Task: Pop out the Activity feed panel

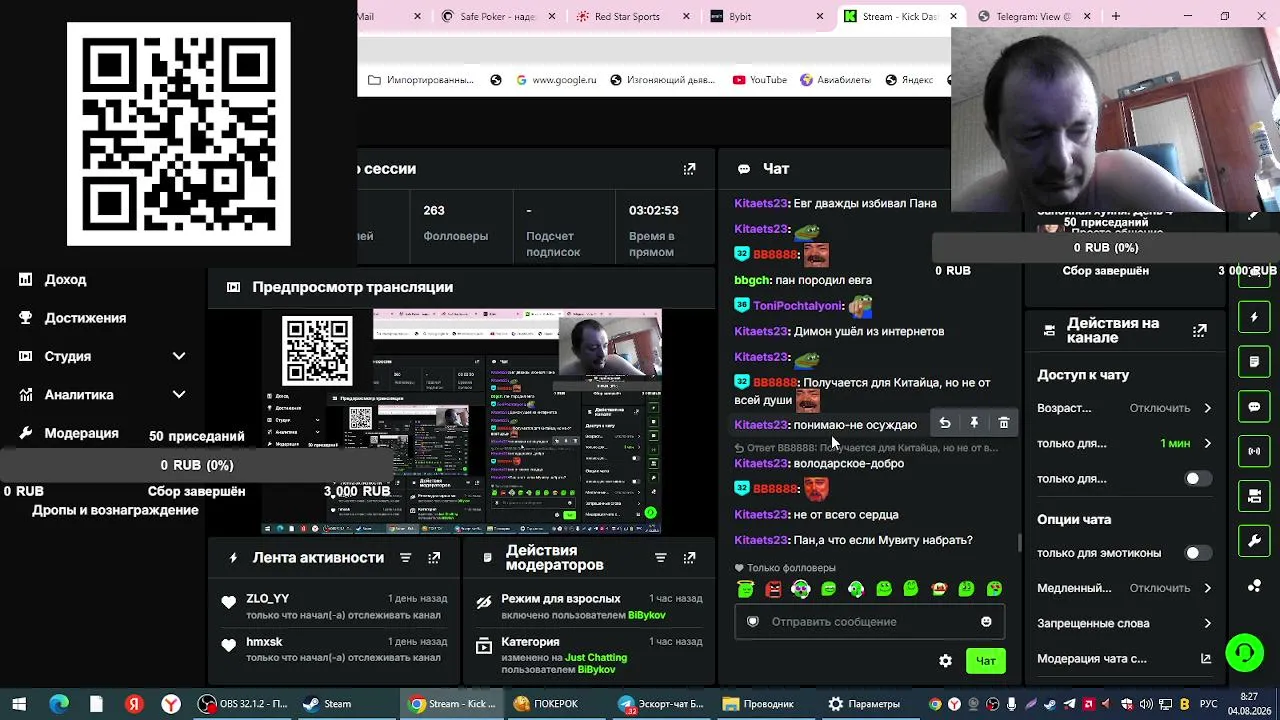Action: tap(434, 558)
